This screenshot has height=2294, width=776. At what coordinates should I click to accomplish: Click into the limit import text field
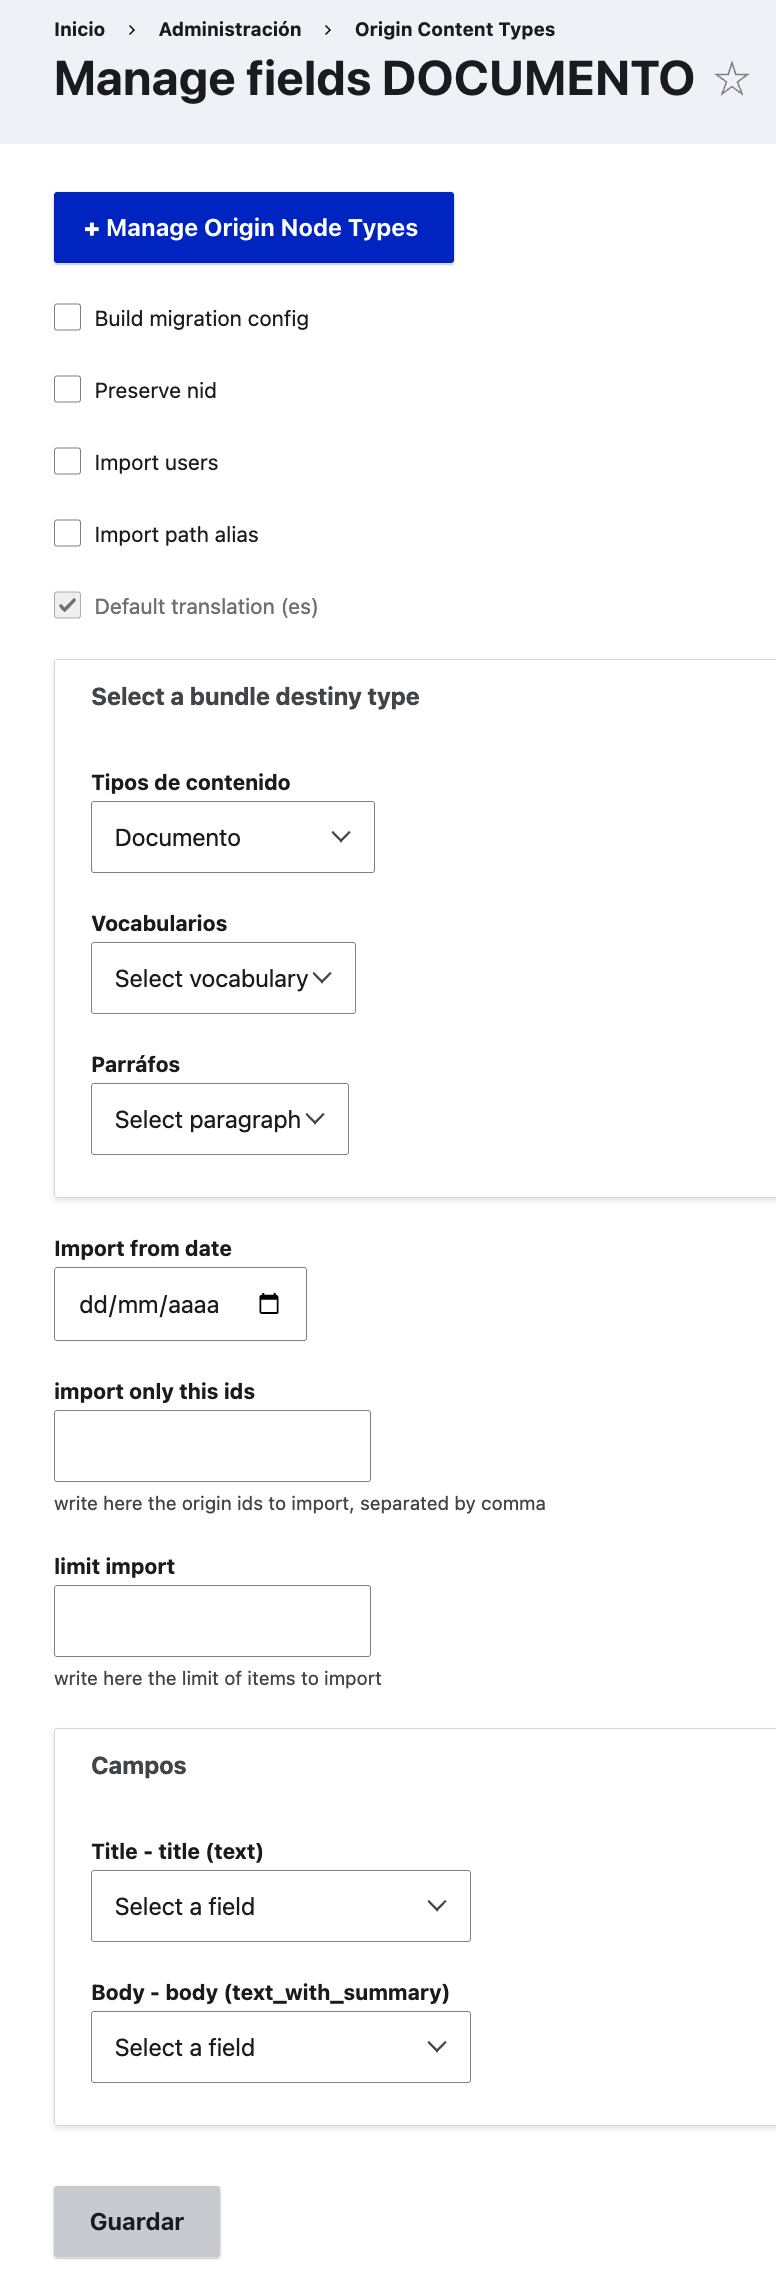[212, 1621]
